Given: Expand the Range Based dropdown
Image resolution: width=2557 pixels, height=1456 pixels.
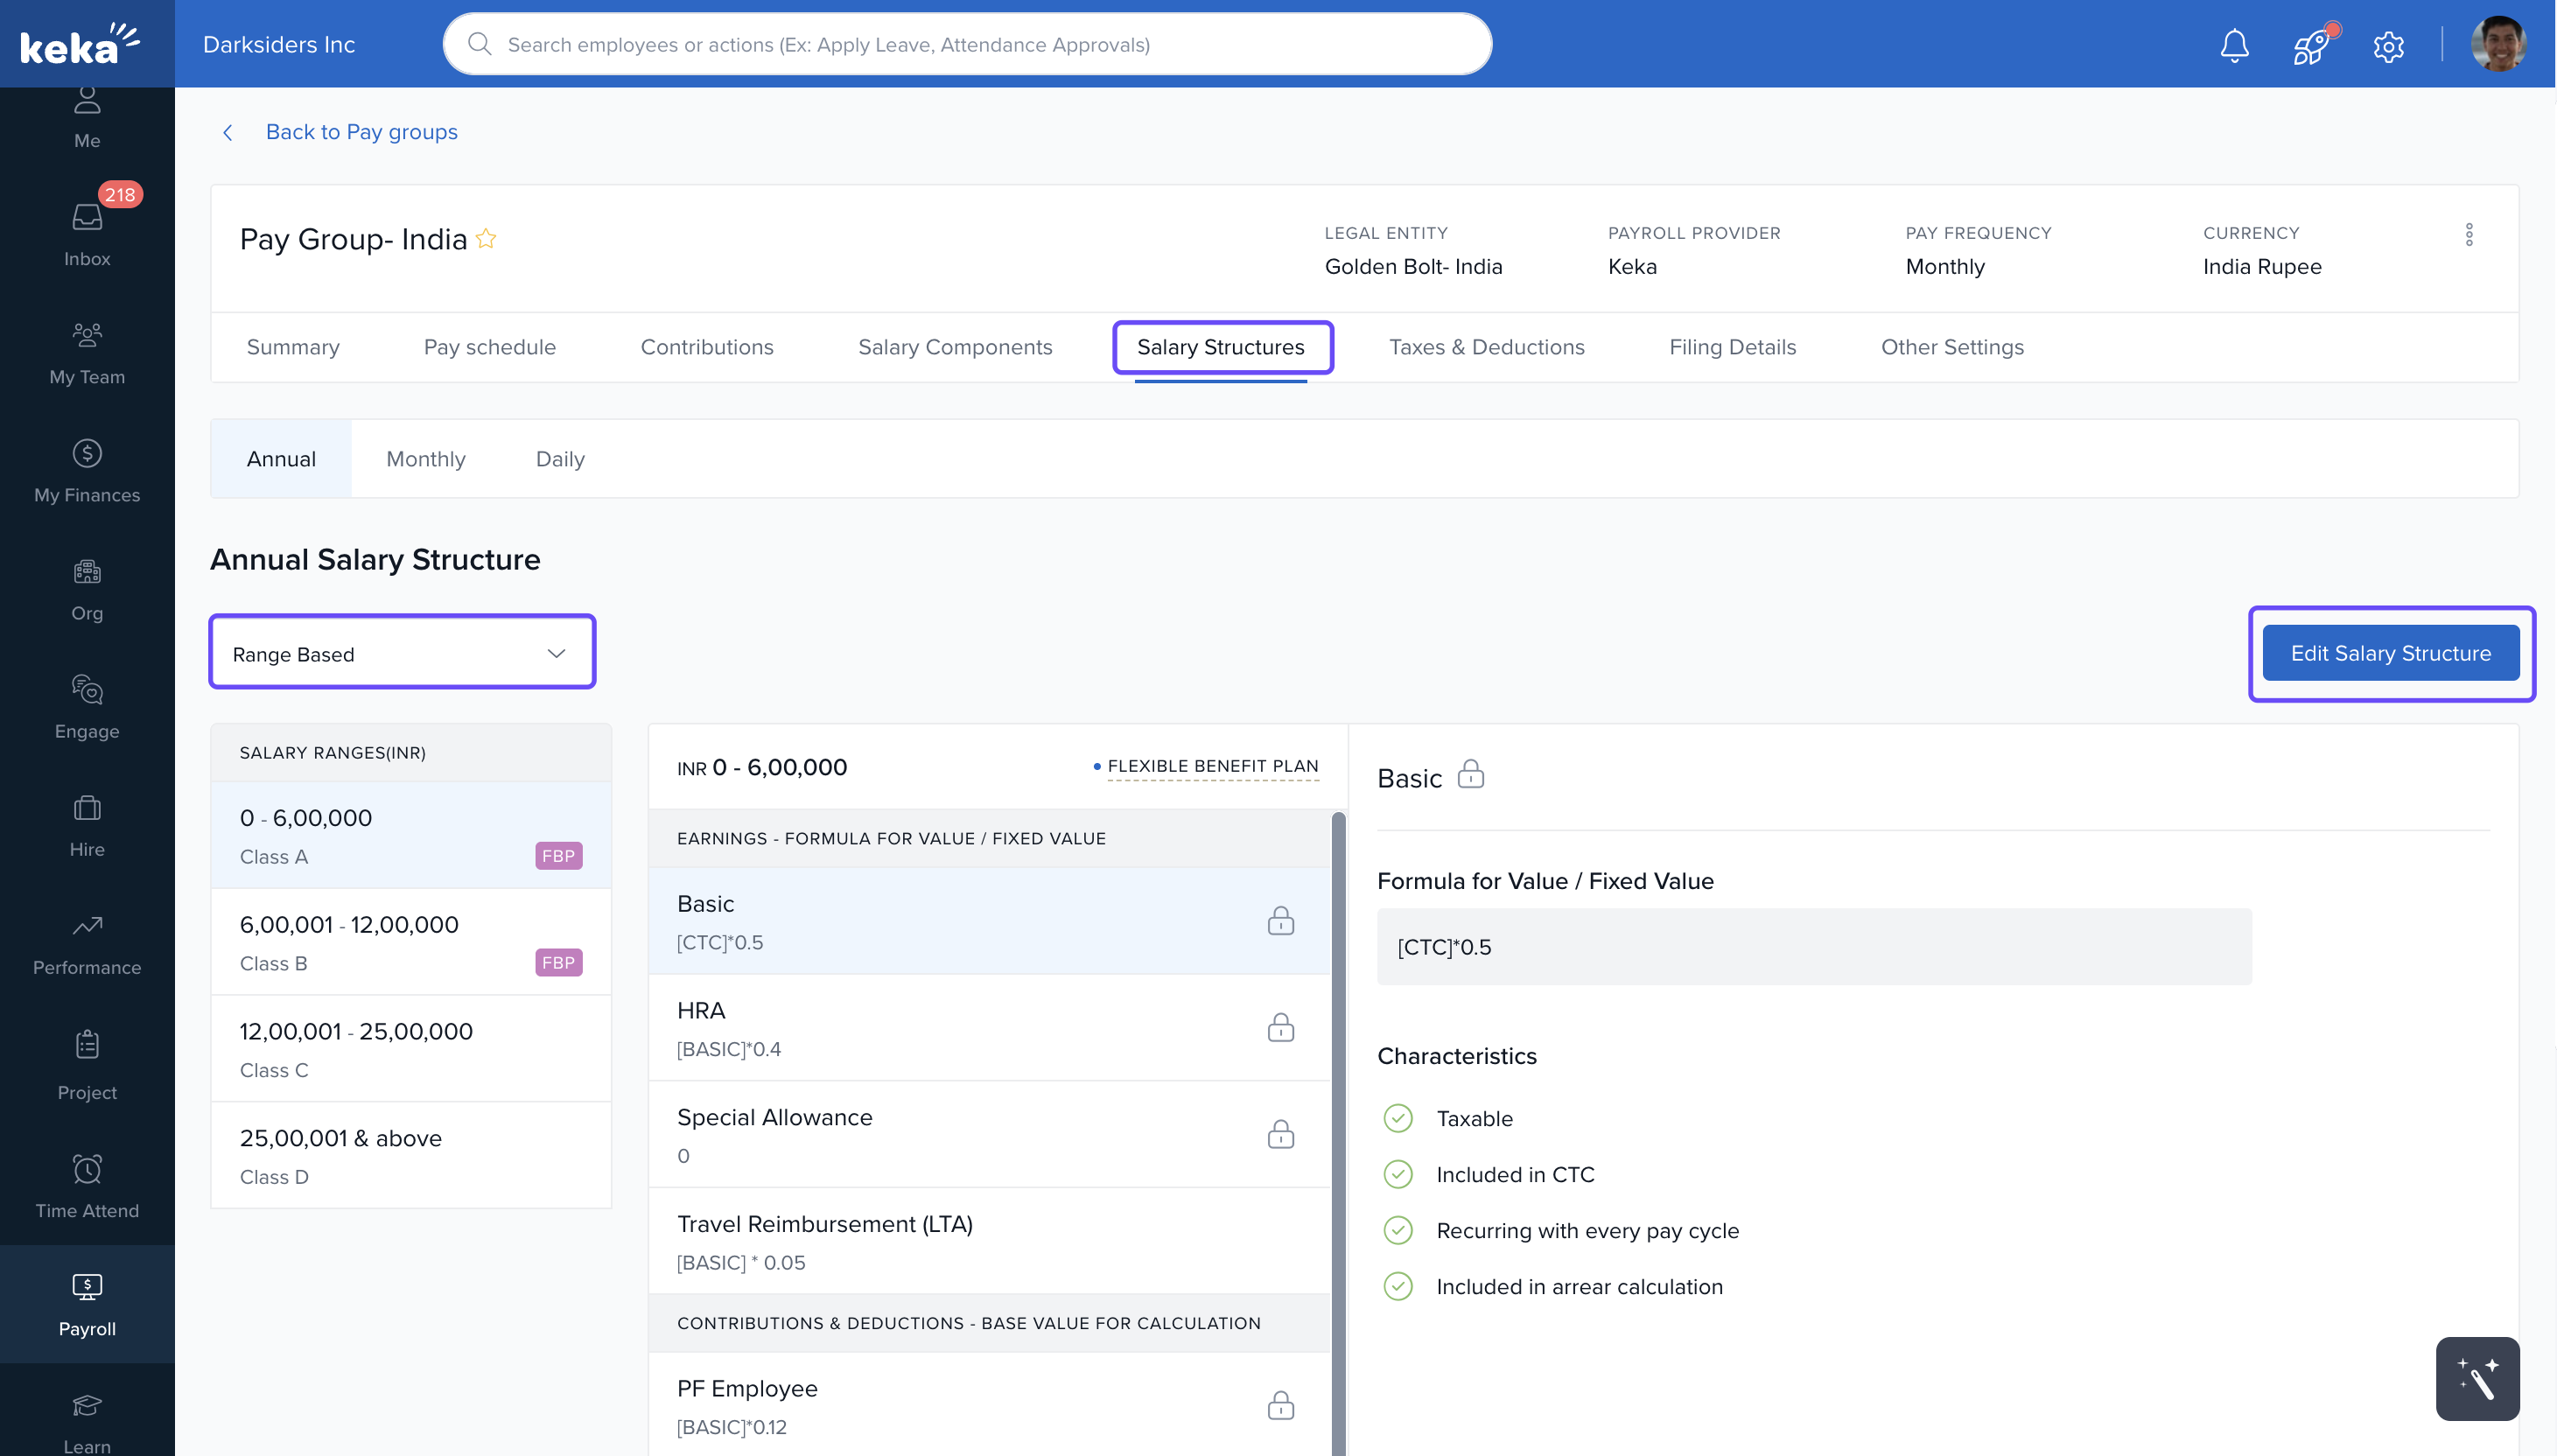Looking at the screenshot, I should pyautogui.click(x=402, y=653).
